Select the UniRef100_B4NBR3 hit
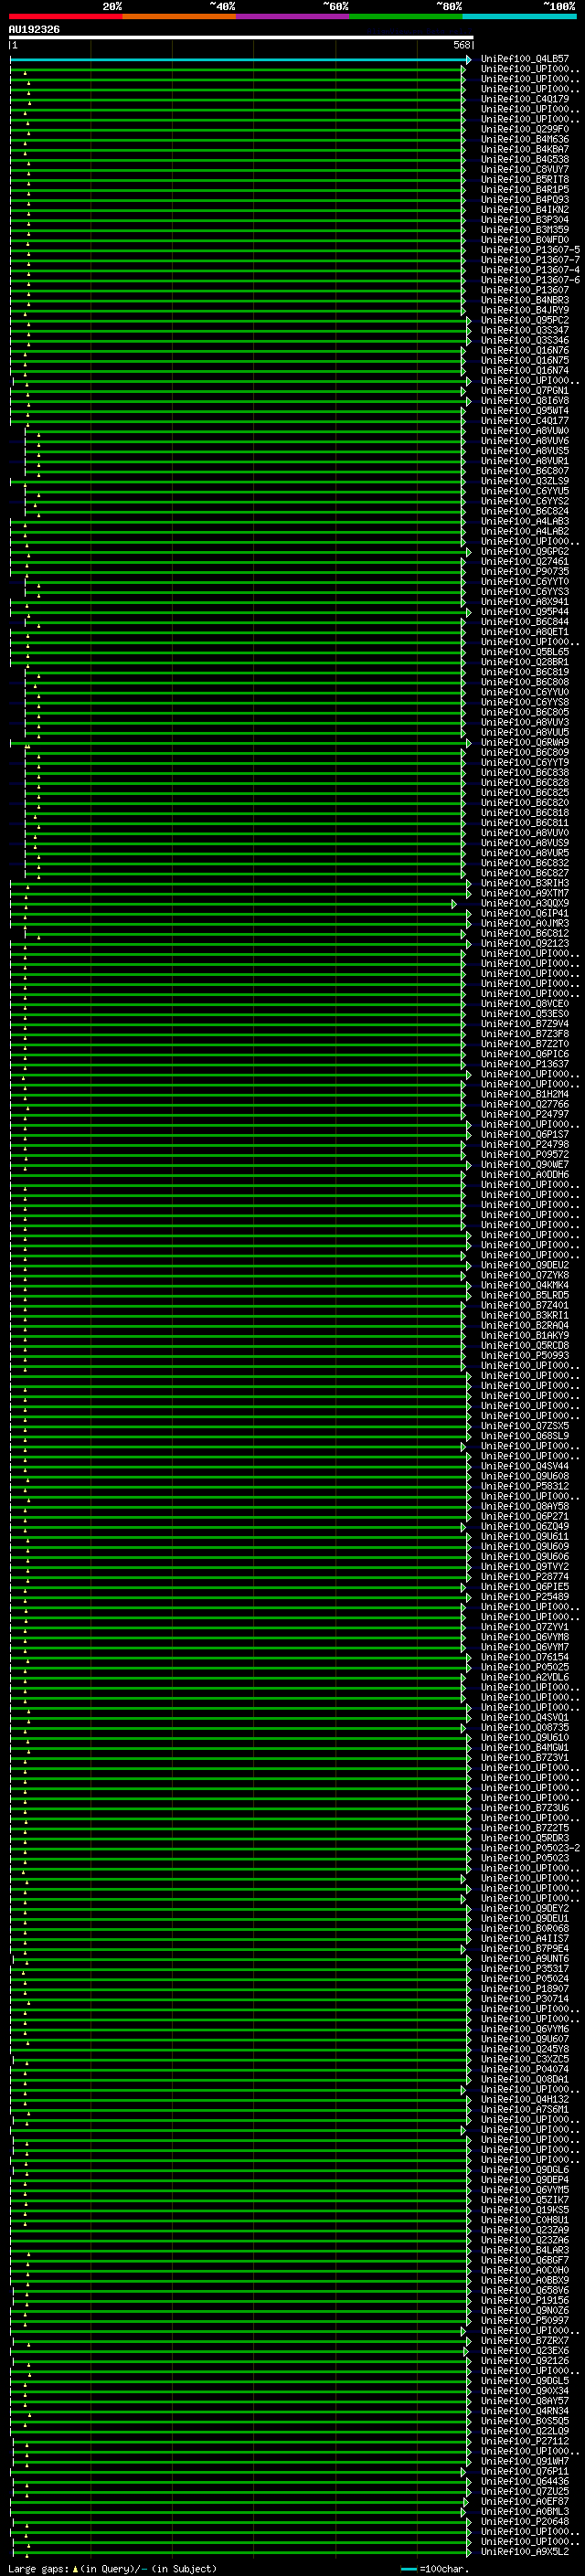The height and width of the screenshot is (2576, 585). 525,300
